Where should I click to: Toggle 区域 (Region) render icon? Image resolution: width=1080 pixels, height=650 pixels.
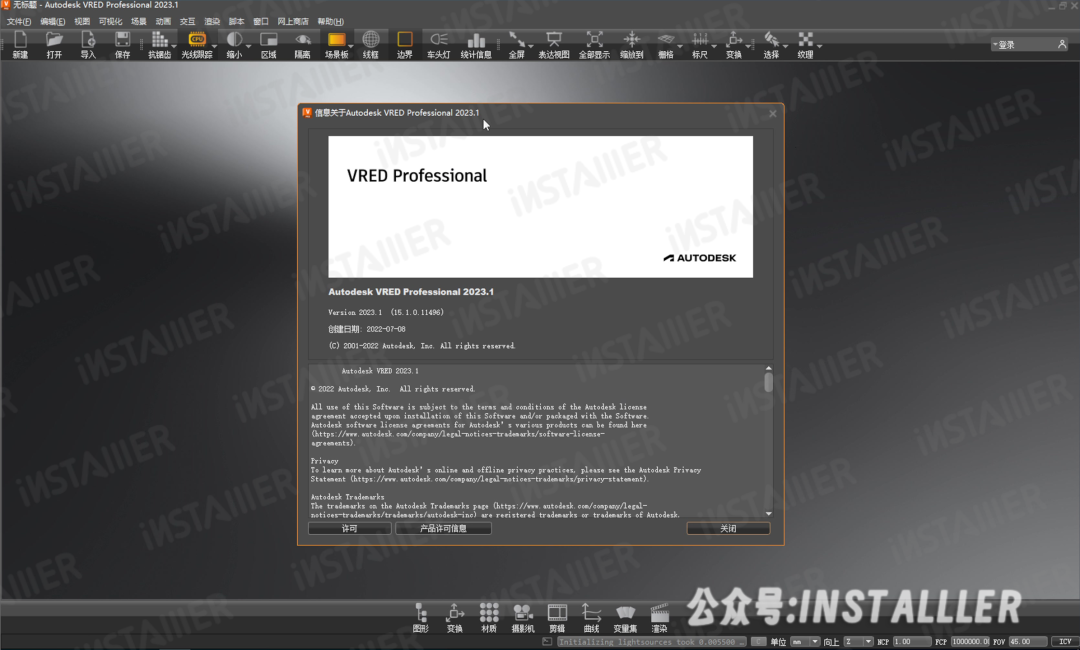[269, 45]
